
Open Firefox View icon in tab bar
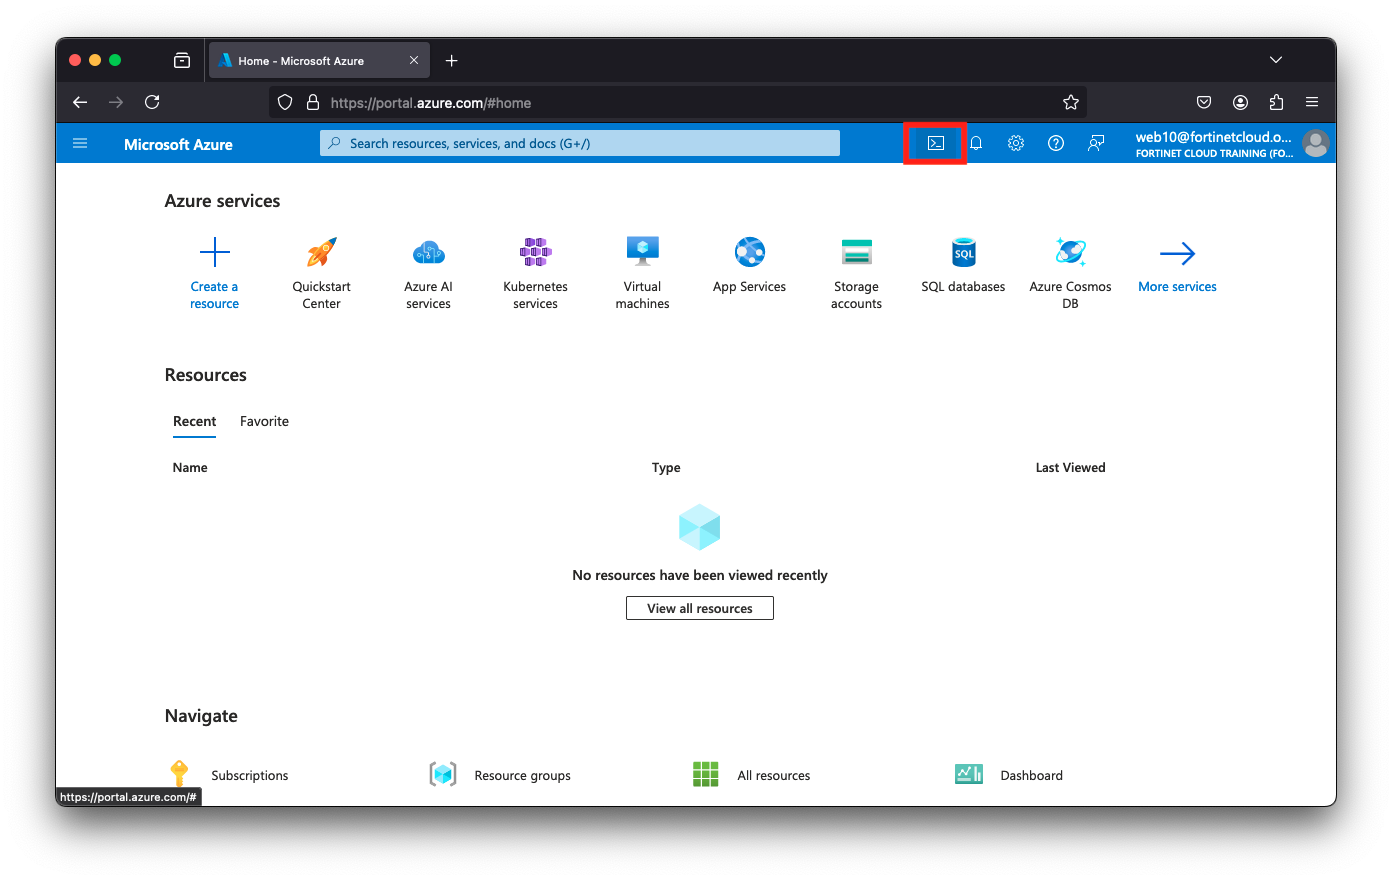(182, 60)
